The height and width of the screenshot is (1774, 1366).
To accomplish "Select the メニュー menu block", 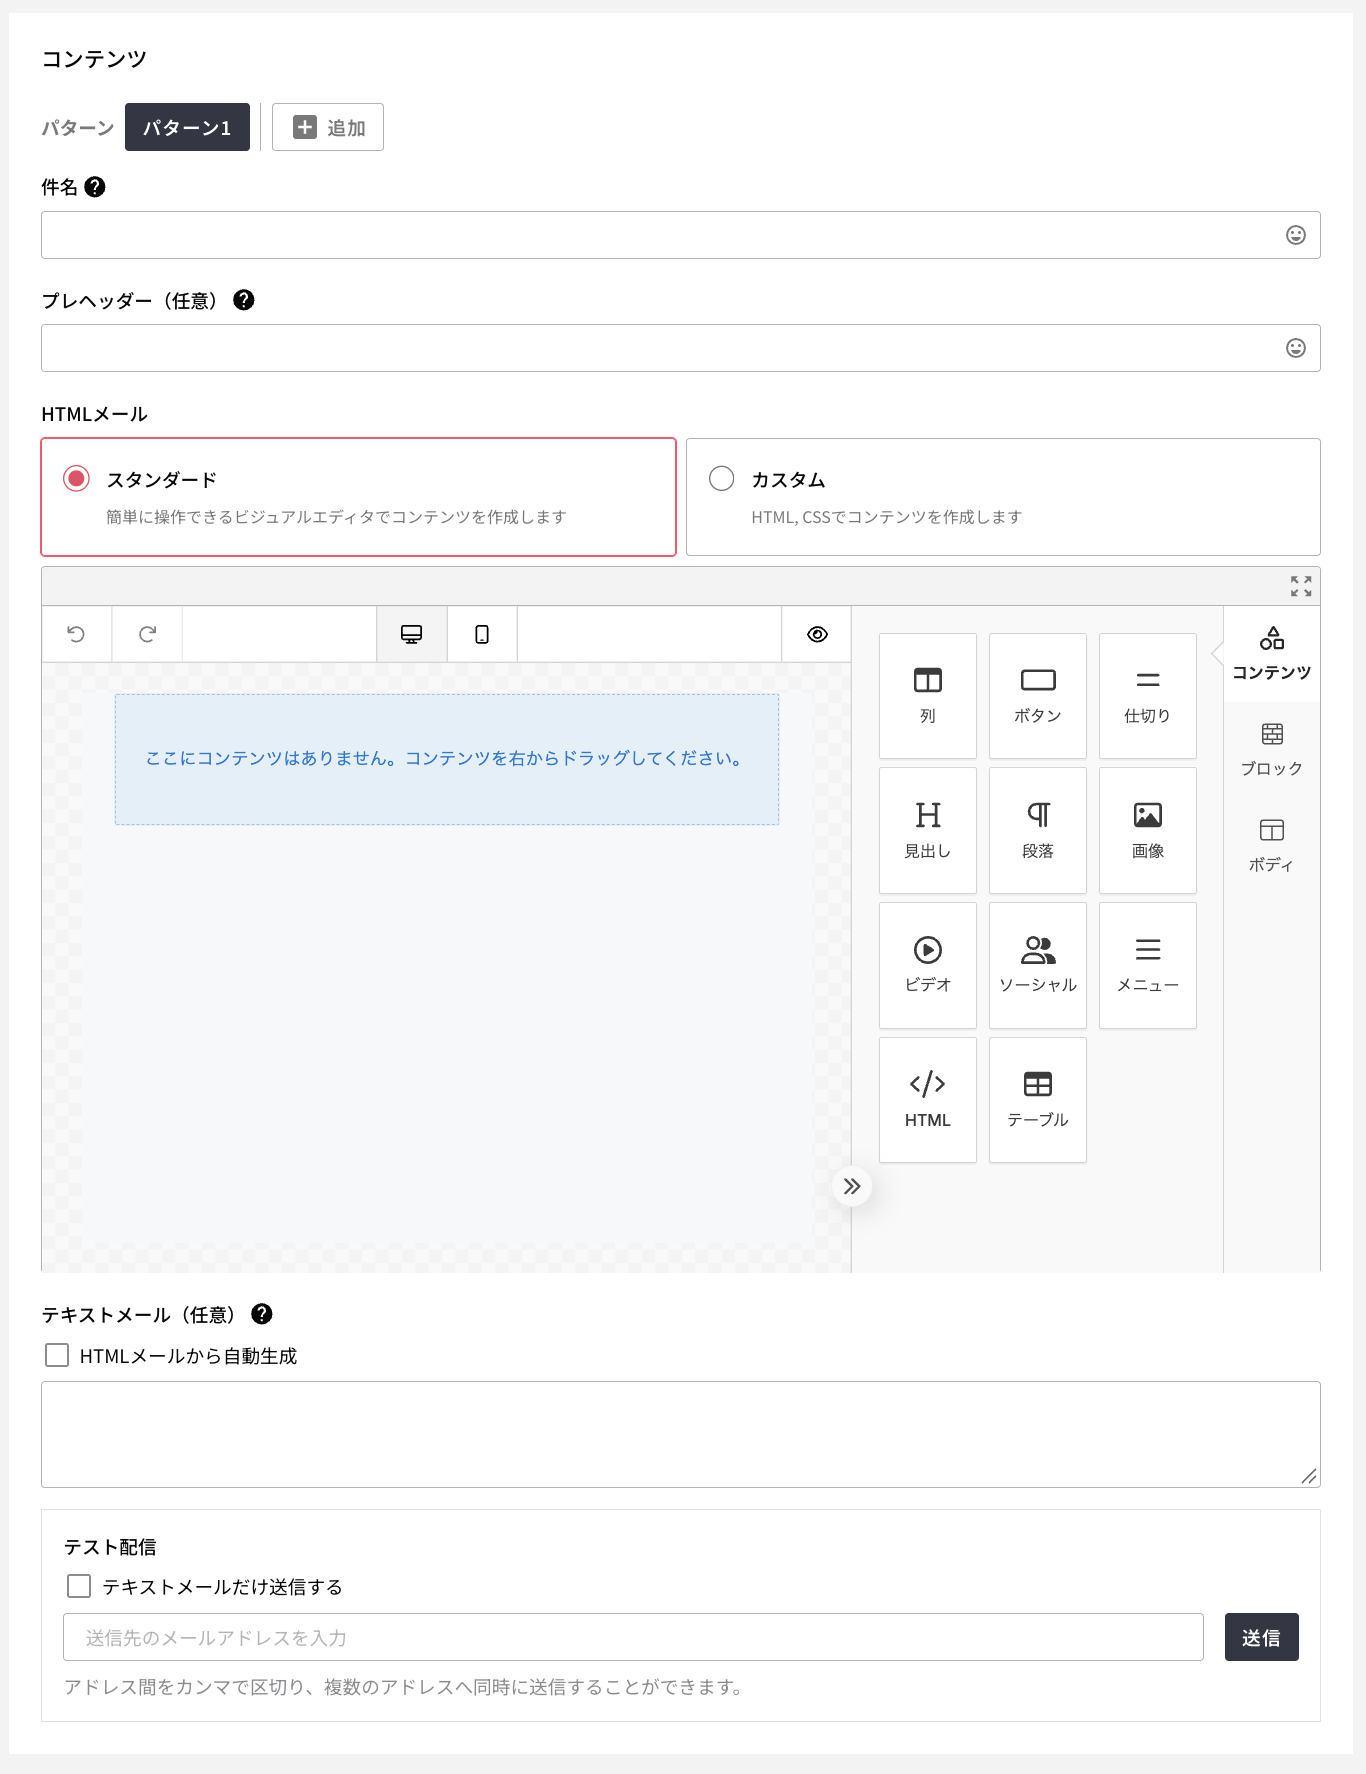I will 1147,965.
